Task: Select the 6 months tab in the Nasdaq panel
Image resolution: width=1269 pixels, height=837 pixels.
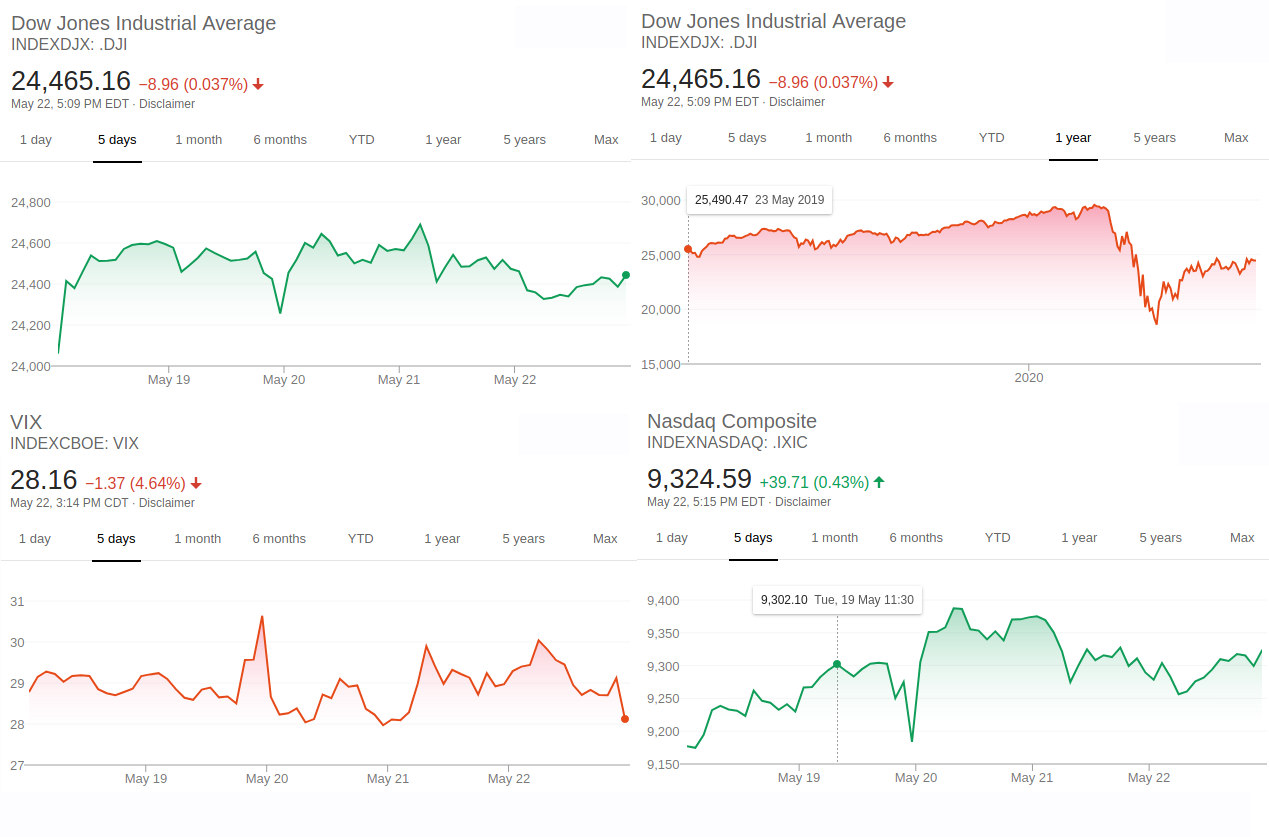Action: pos(916,538)
